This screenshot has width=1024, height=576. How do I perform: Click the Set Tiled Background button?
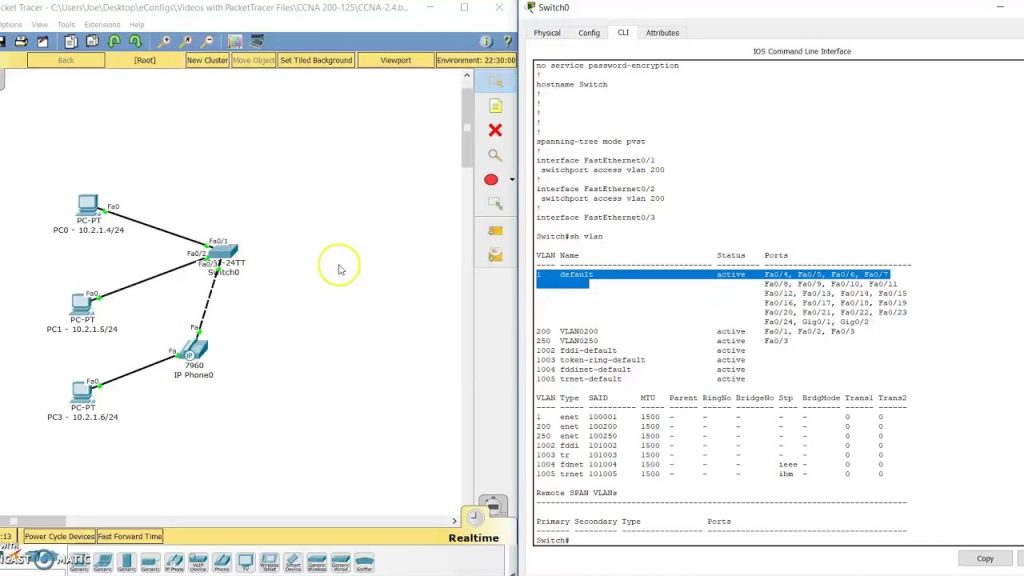316,60
